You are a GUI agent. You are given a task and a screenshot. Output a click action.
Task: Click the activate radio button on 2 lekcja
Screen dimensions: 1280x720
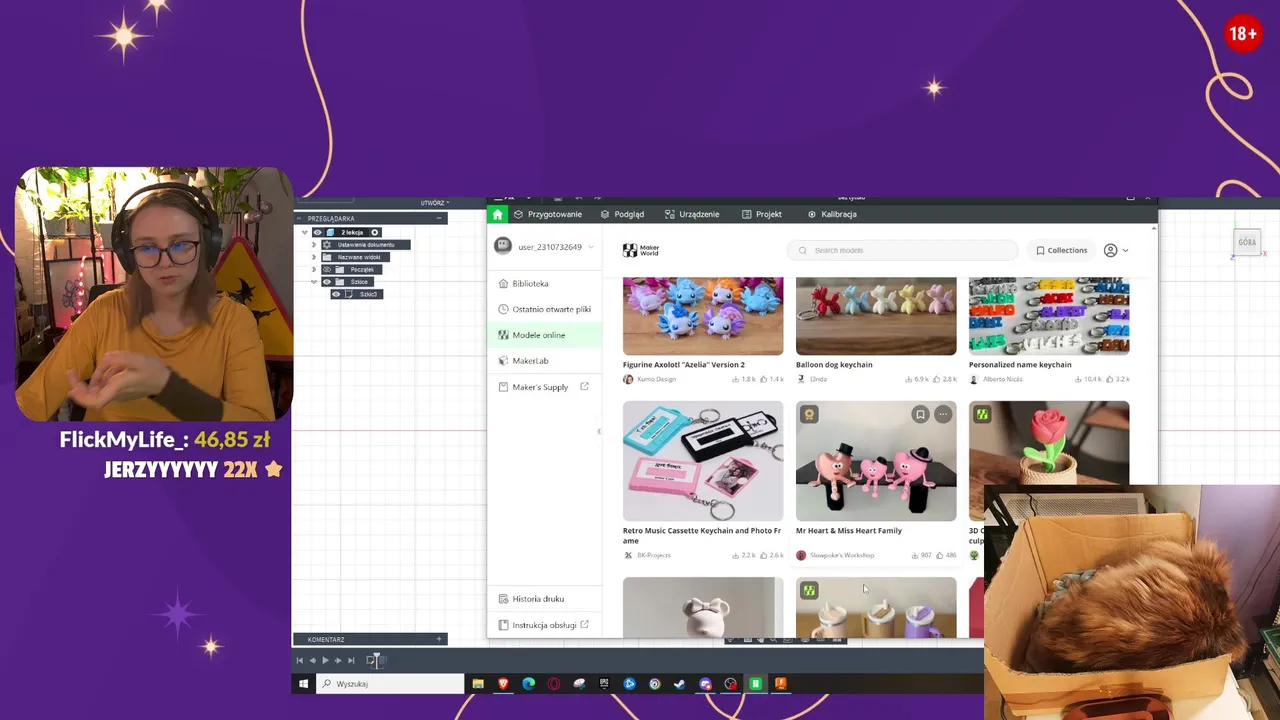click(x=375, y=232)
